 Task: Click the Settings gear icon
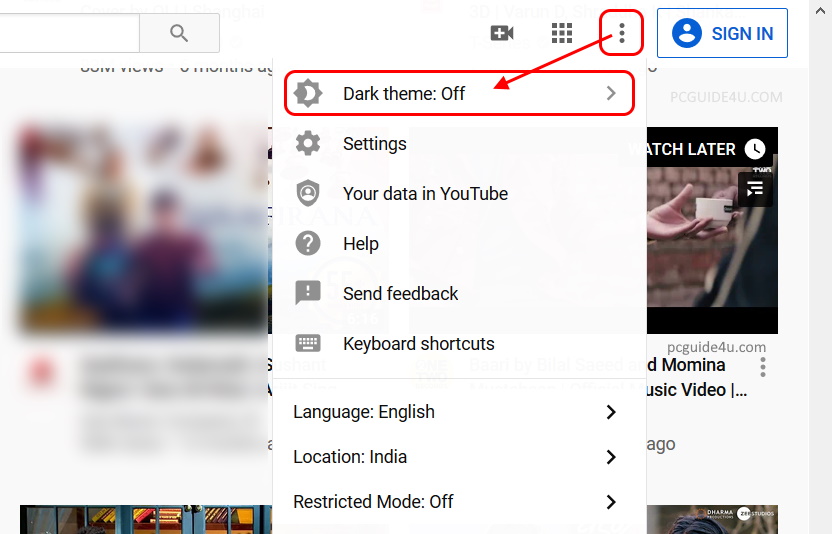(x=308, y=144)
